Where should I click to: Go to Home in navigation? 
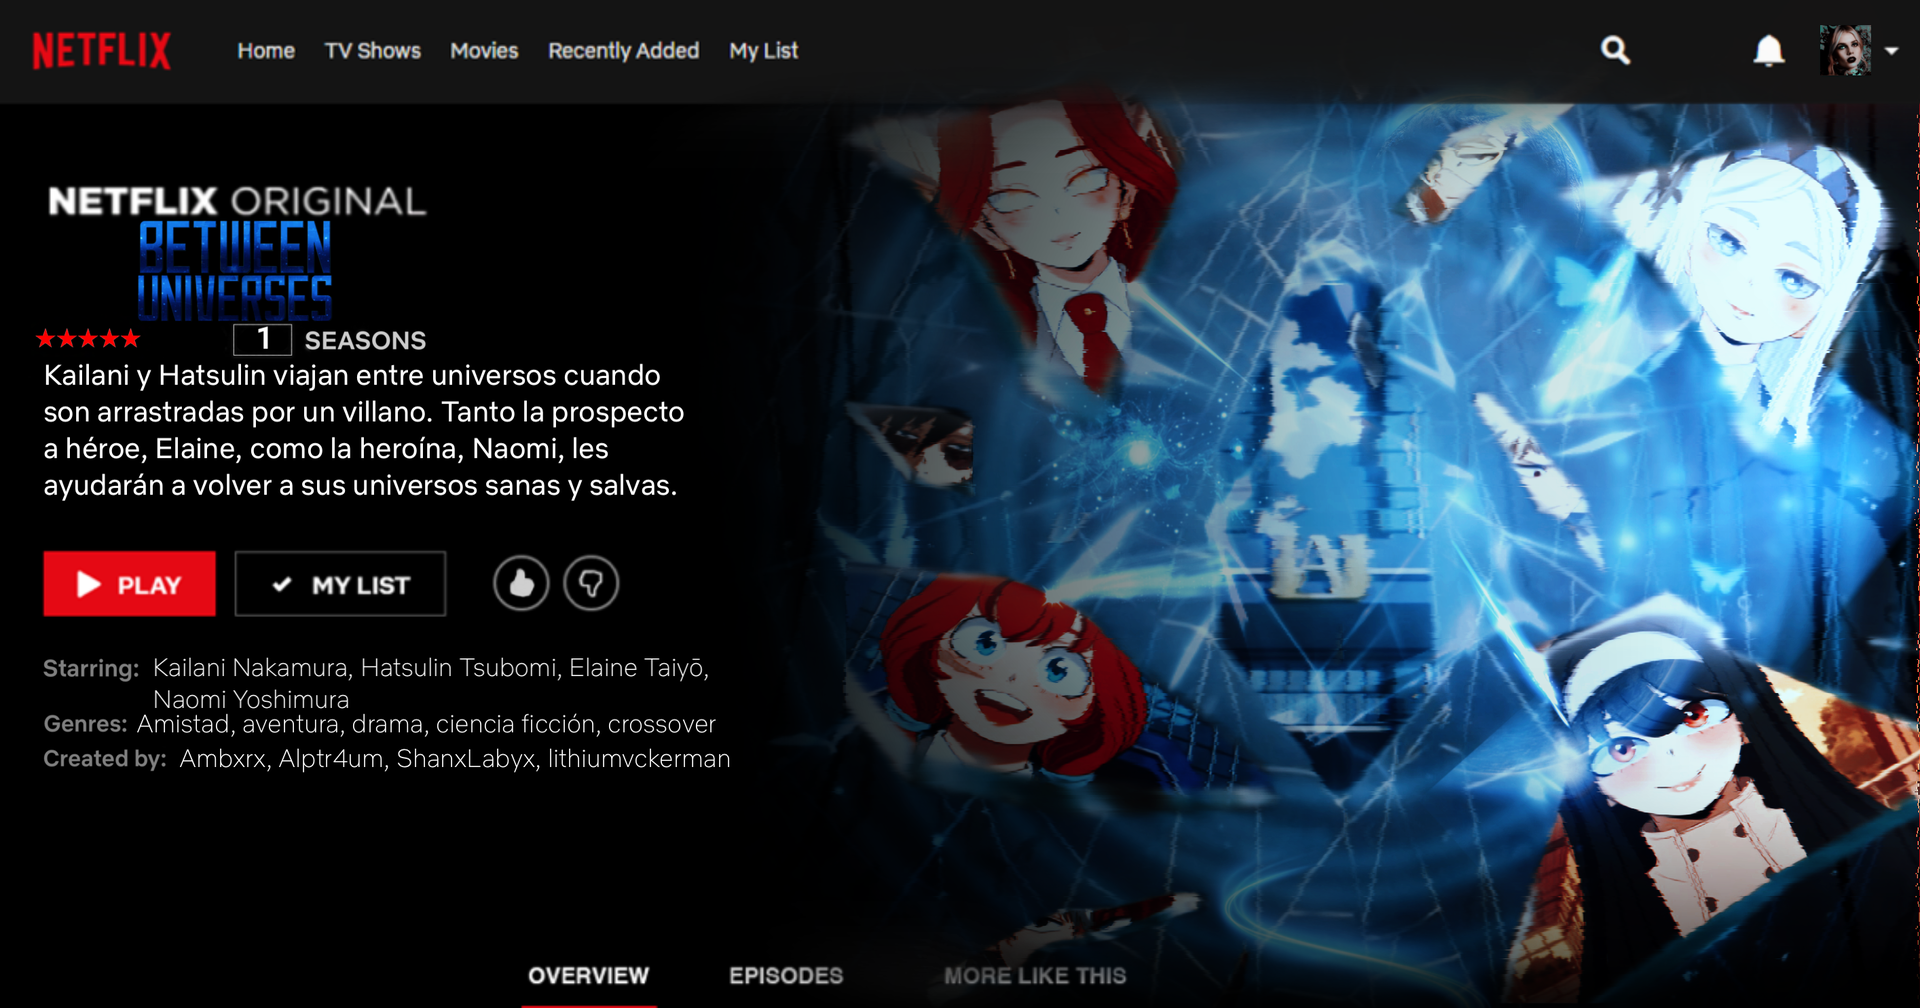(266, 51)
